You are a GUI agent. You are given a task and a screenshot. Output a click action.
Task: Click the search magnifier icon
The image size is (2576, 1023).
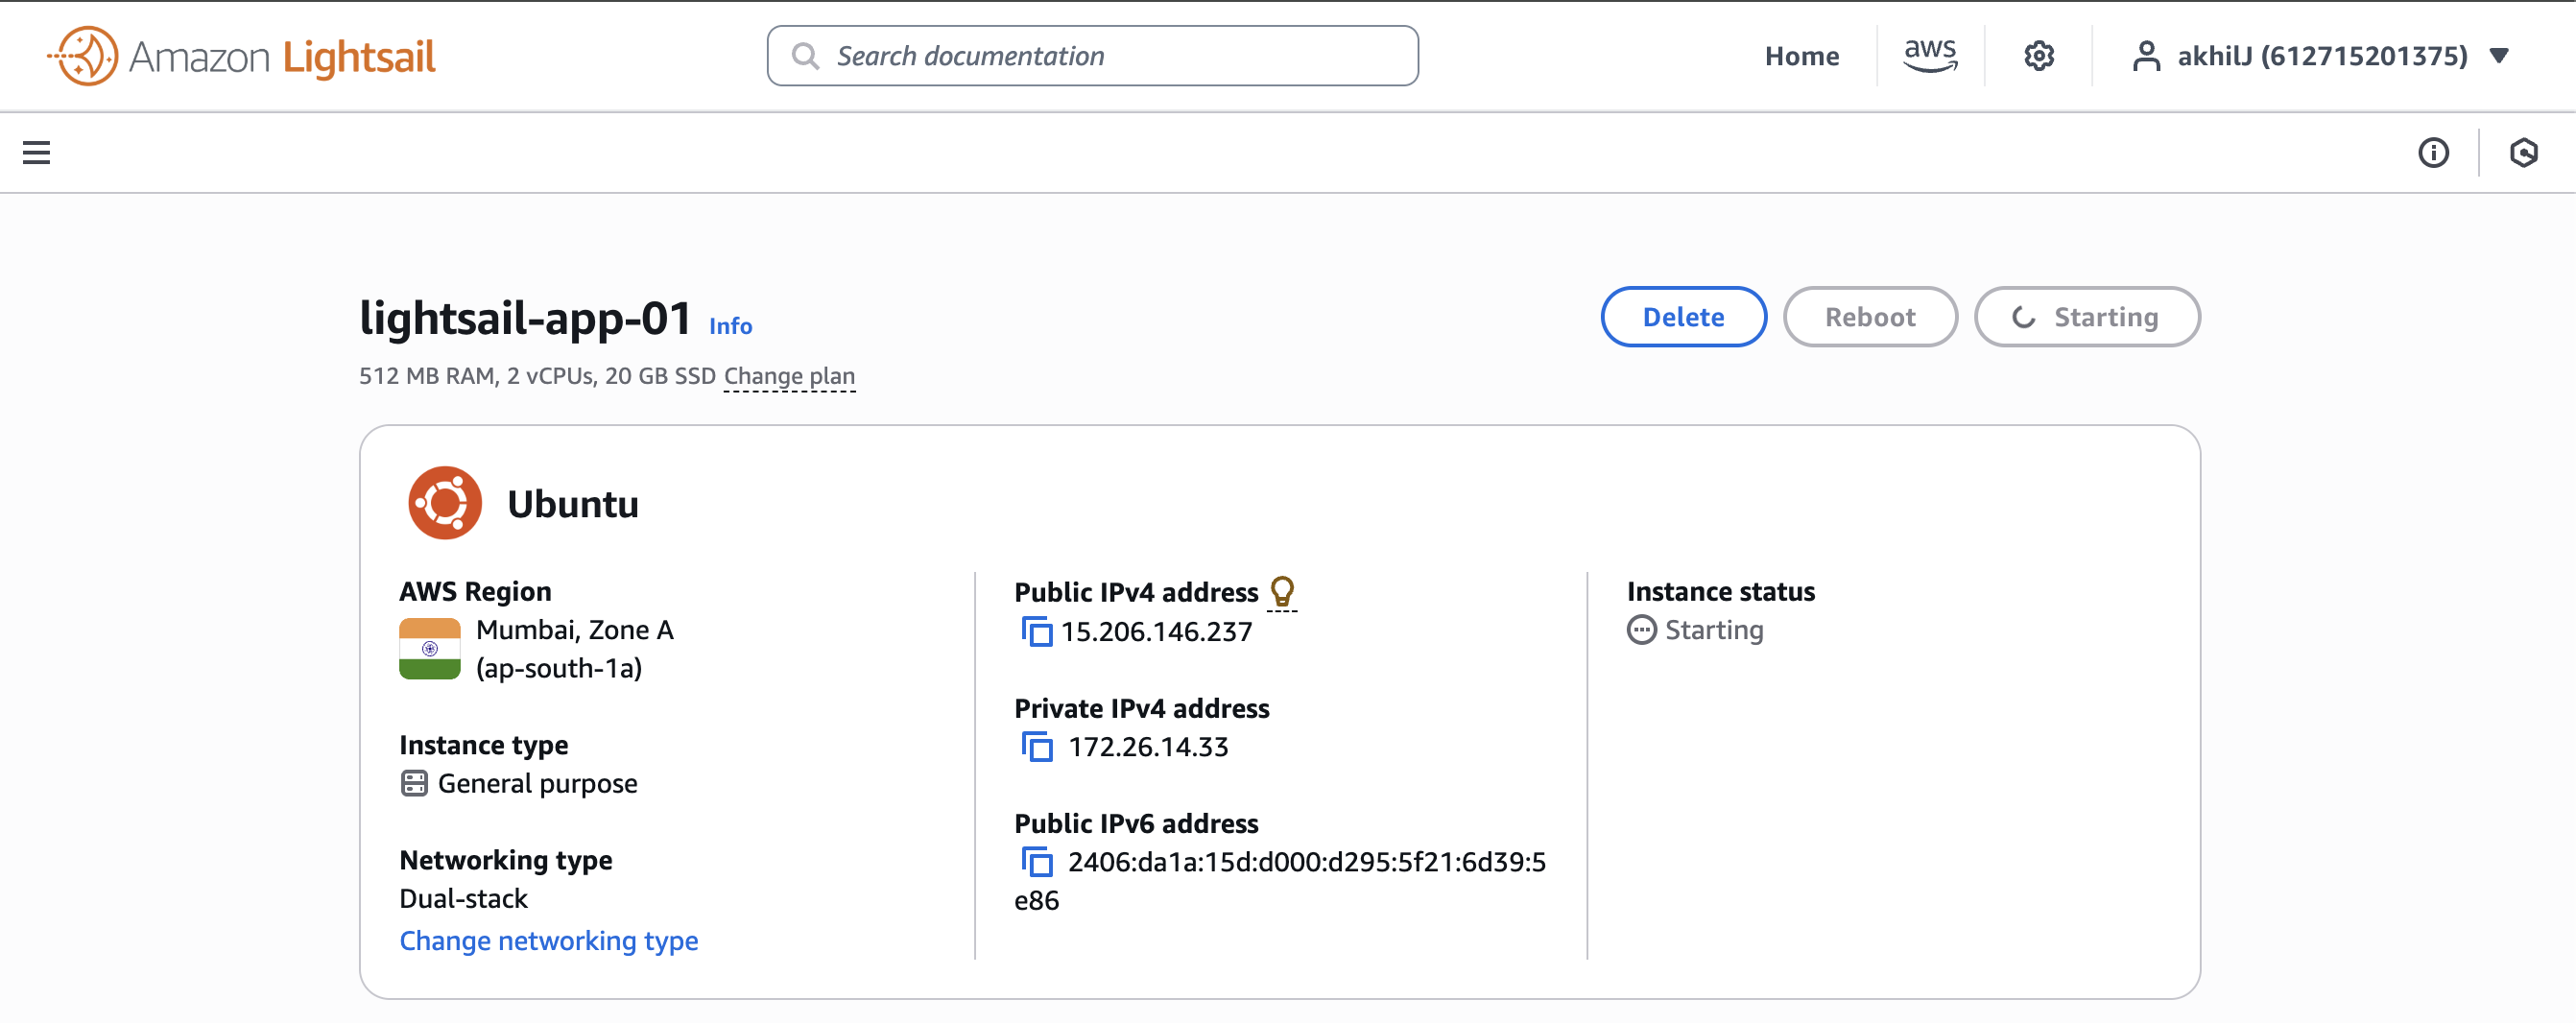[x=805, y=56]
